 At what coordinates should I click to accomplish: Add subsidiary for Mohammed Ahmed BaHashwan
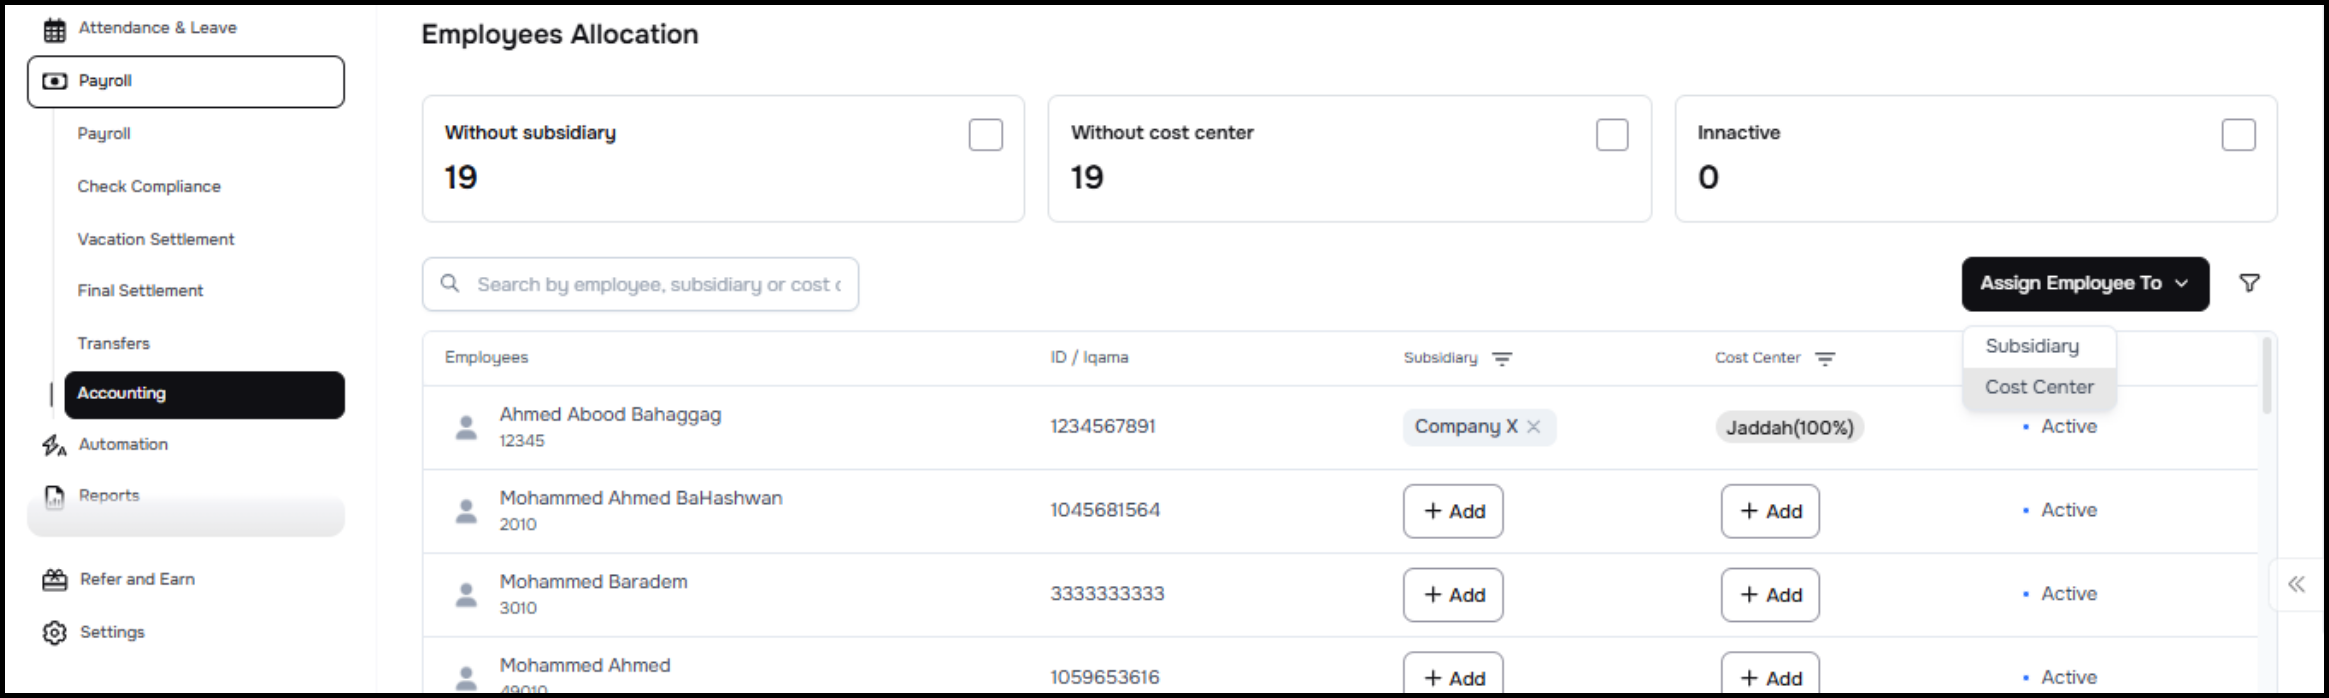(1452, 511)
